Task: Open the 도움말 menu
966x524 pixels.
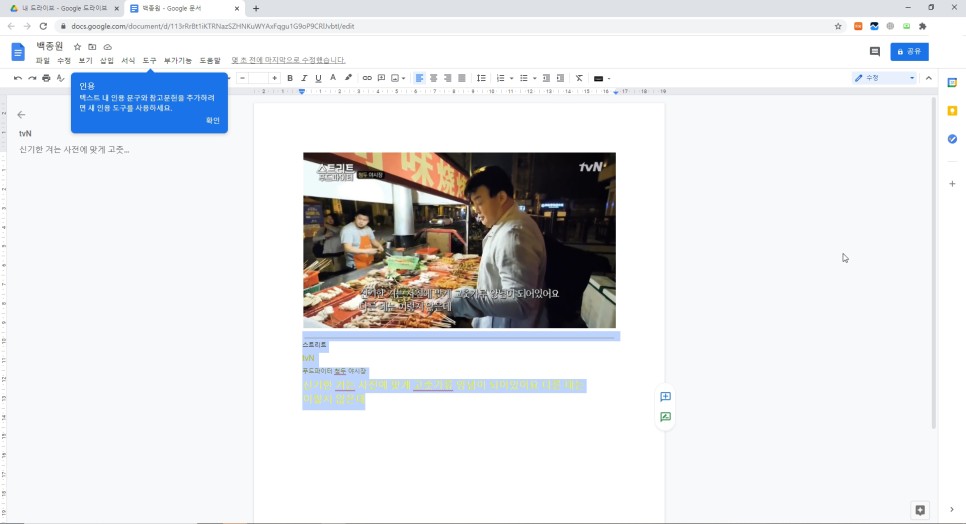Action: click(209, 60)
